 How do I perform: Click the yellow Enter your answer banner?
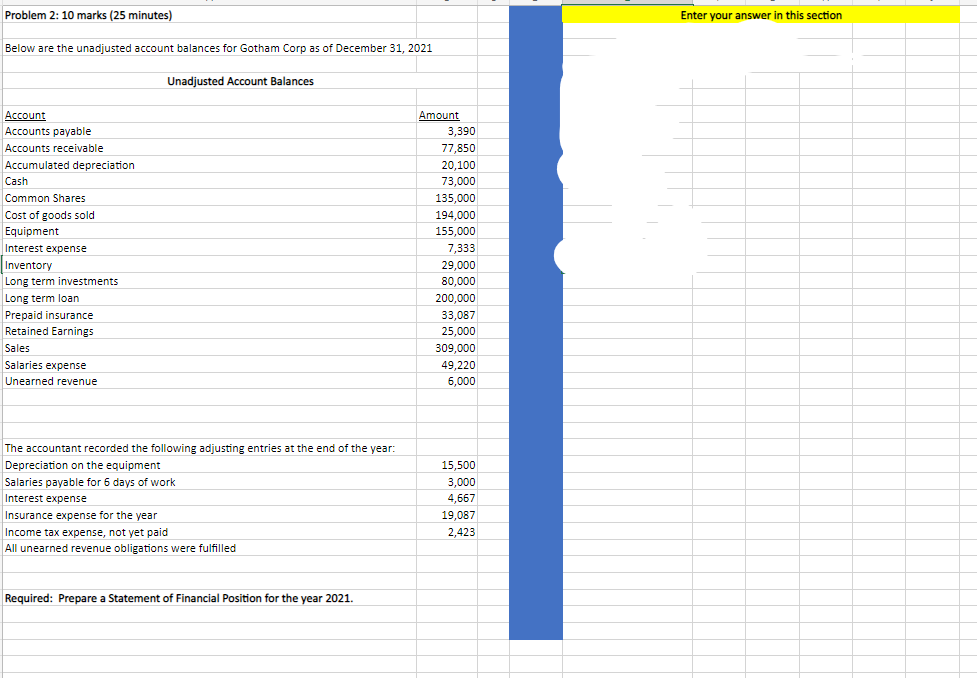coord(760,15)
